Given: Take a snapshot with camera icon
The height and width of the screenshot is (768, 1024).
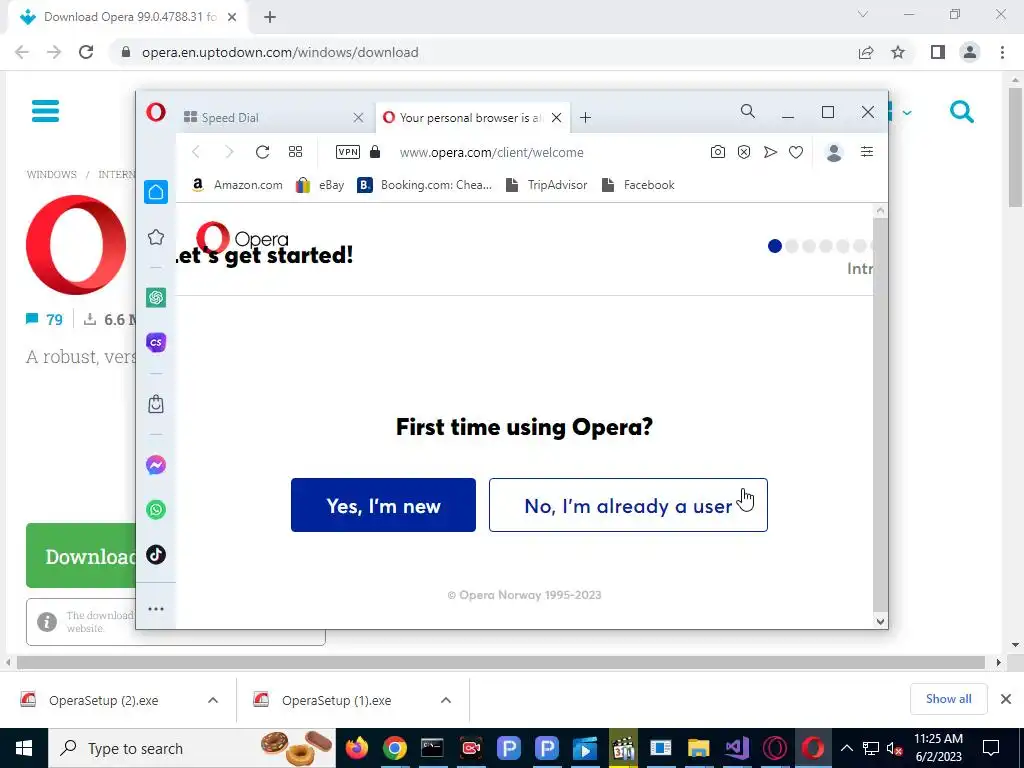Looking at the screenshot, I should tap(718, 152).
